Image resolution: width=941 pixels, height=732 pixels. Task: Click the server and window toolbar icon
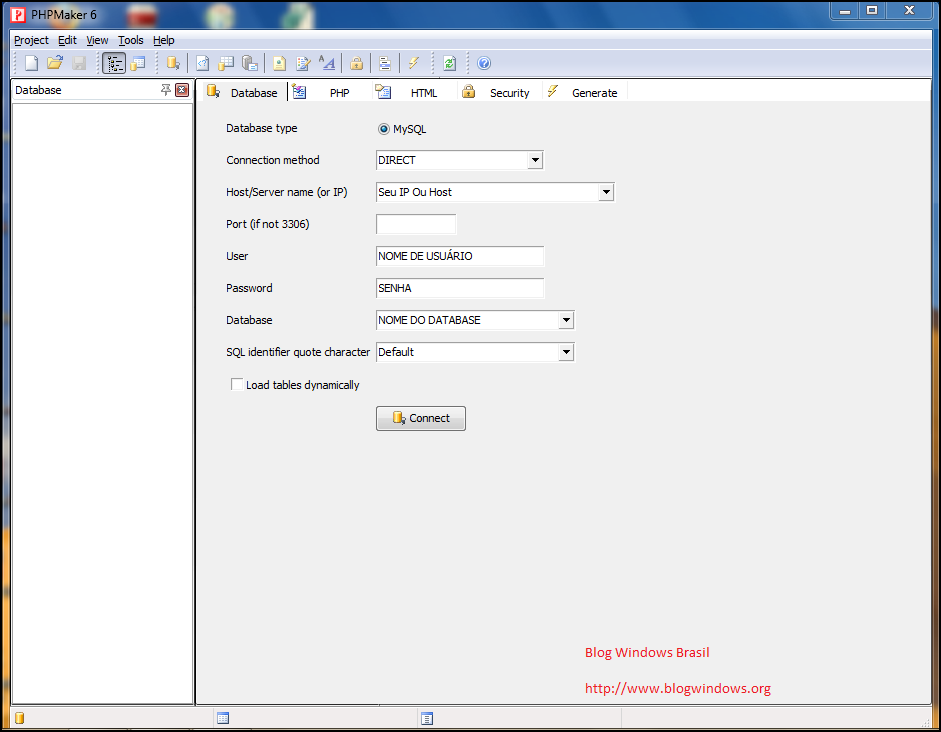[x=250, y=63]
